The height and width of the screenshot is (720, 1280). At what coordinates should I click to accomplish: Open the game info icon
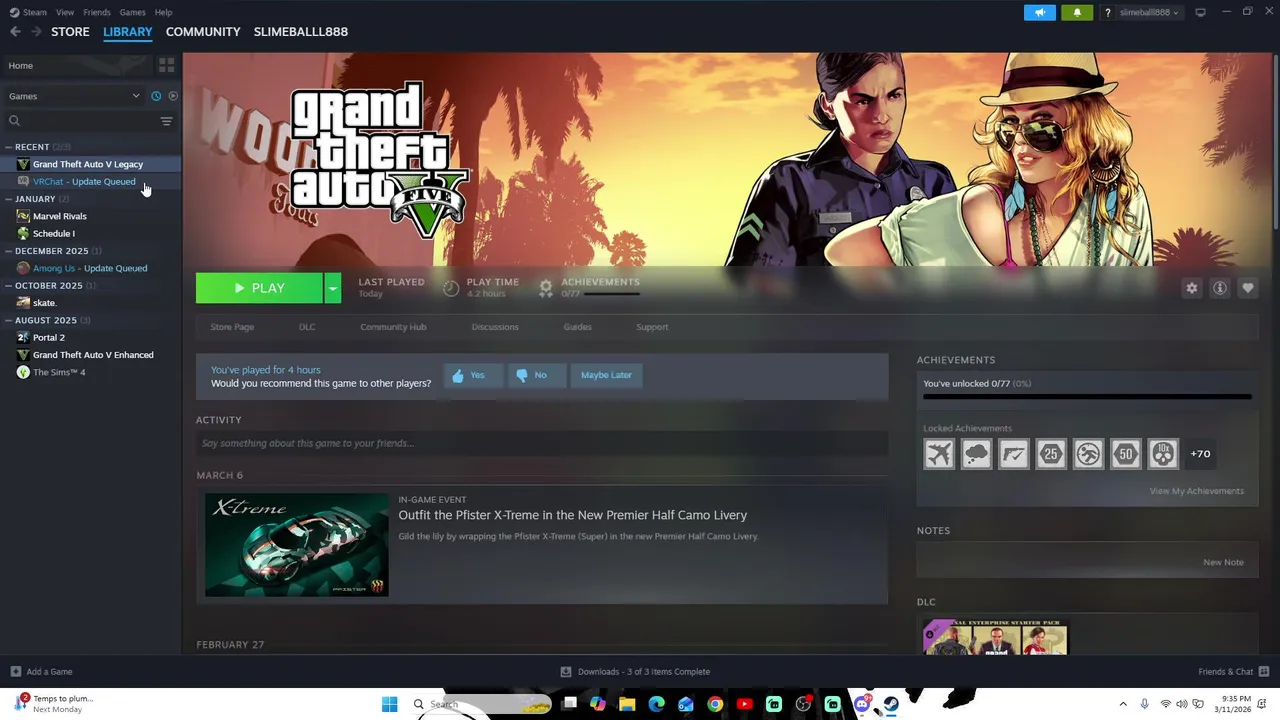(1220, 288)
